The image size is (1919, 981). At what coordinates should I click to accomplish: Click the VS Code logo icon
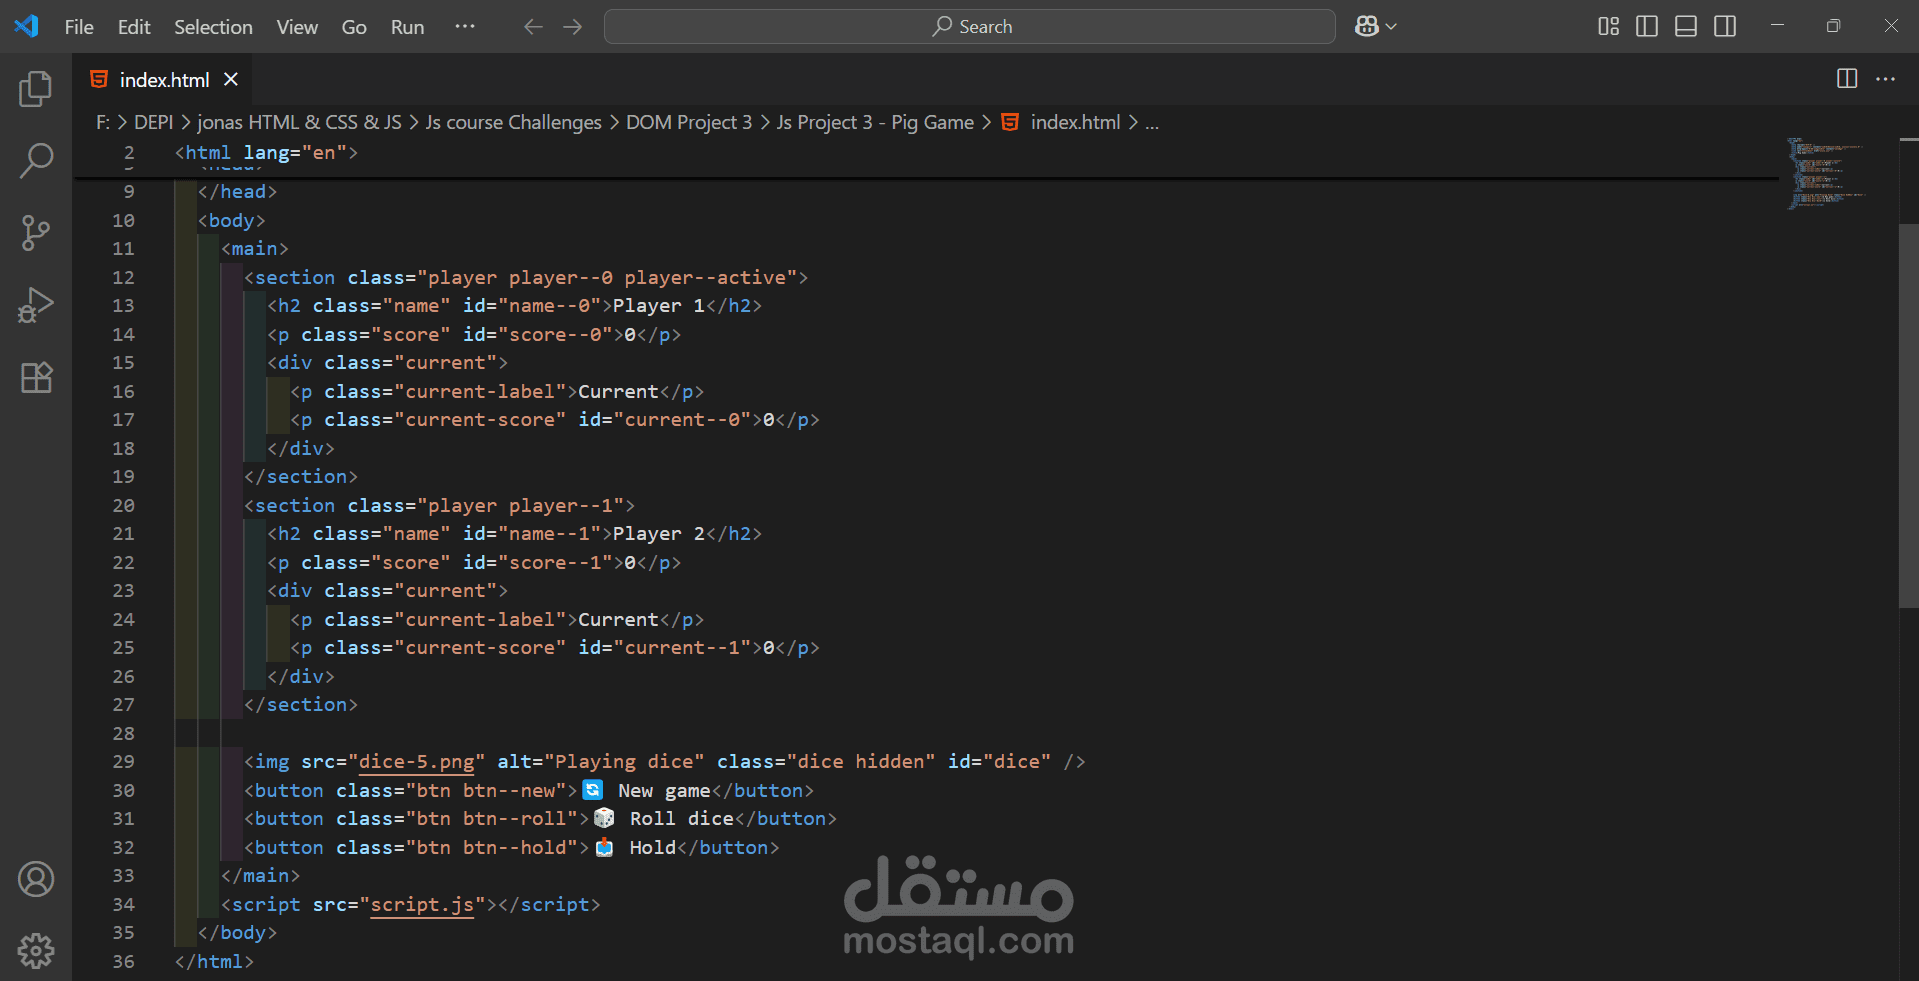click(26, 26)
